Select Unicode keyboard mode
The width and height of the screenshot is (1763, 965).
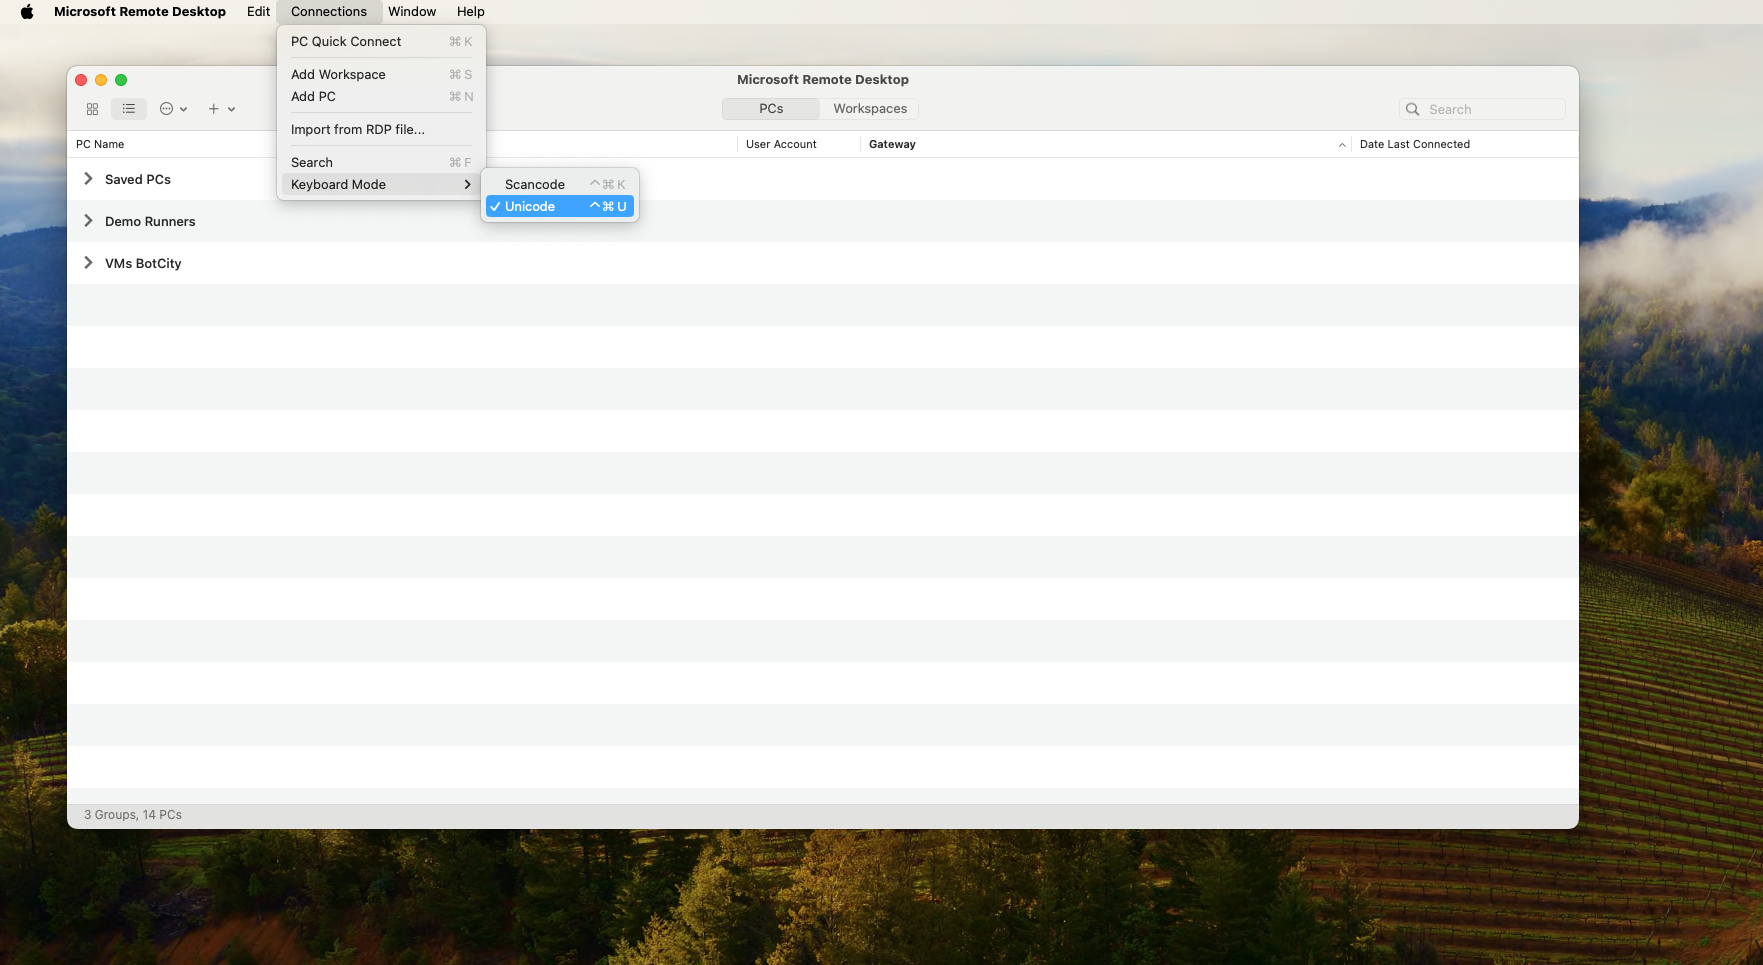click(x=560, y=206)
